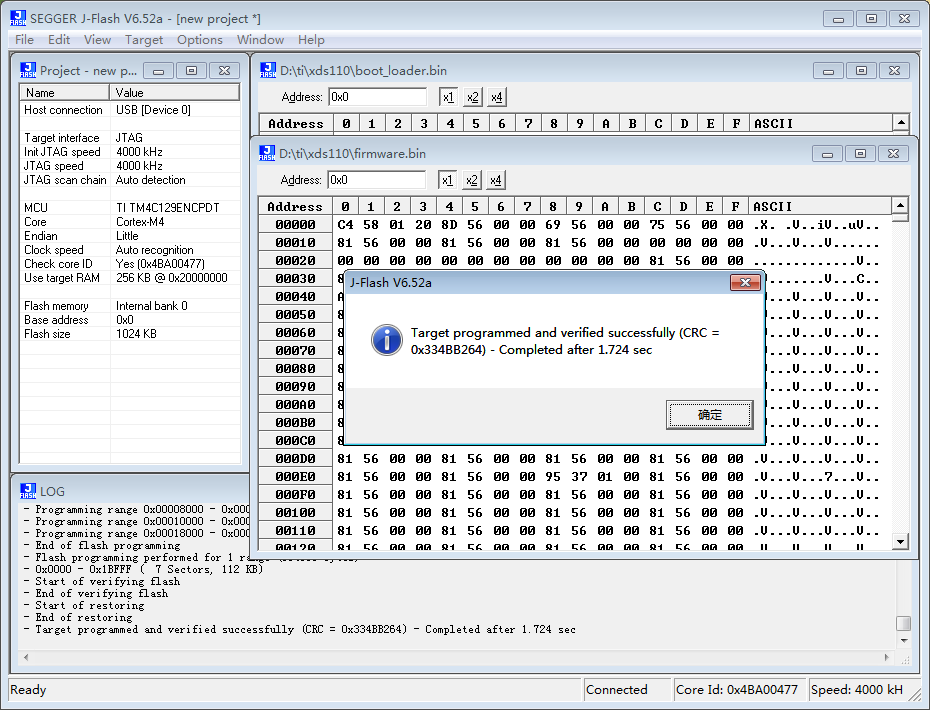
Task: Restore the main J-Flash window
Action: [x=871, y=19]
